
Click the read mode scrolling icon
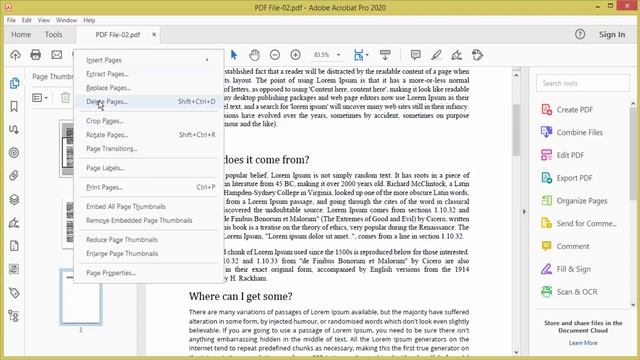point(385,55)
